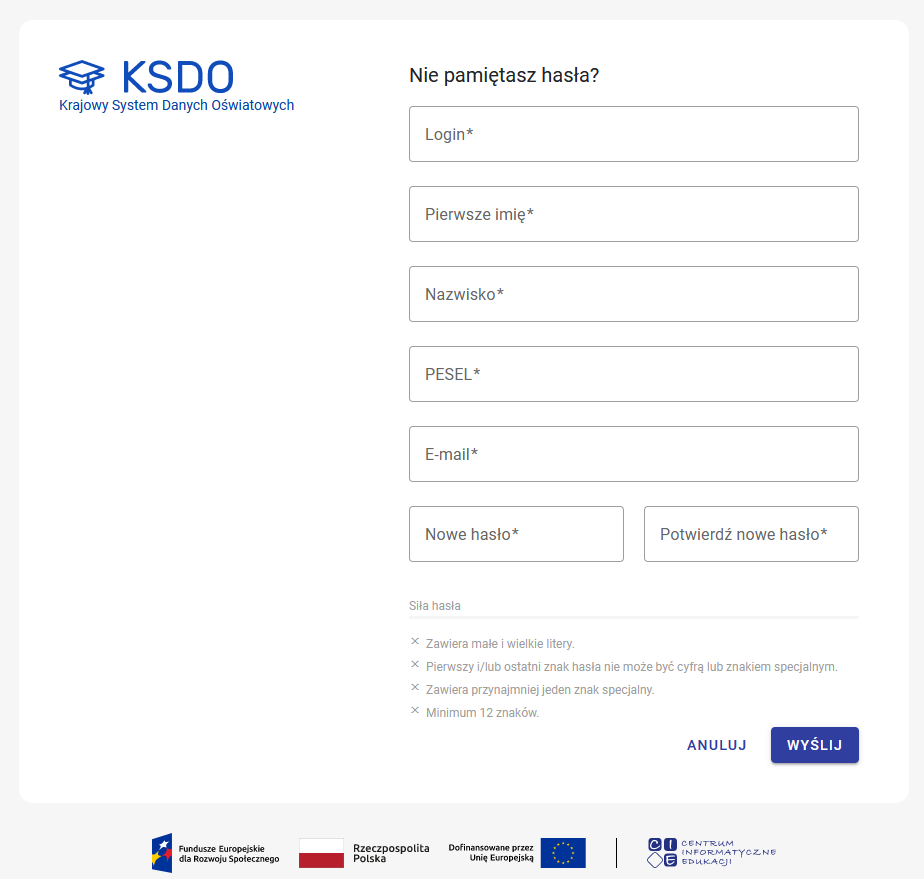
Task: Click the Siła hasła strength bar
Action: click(633, 618)
